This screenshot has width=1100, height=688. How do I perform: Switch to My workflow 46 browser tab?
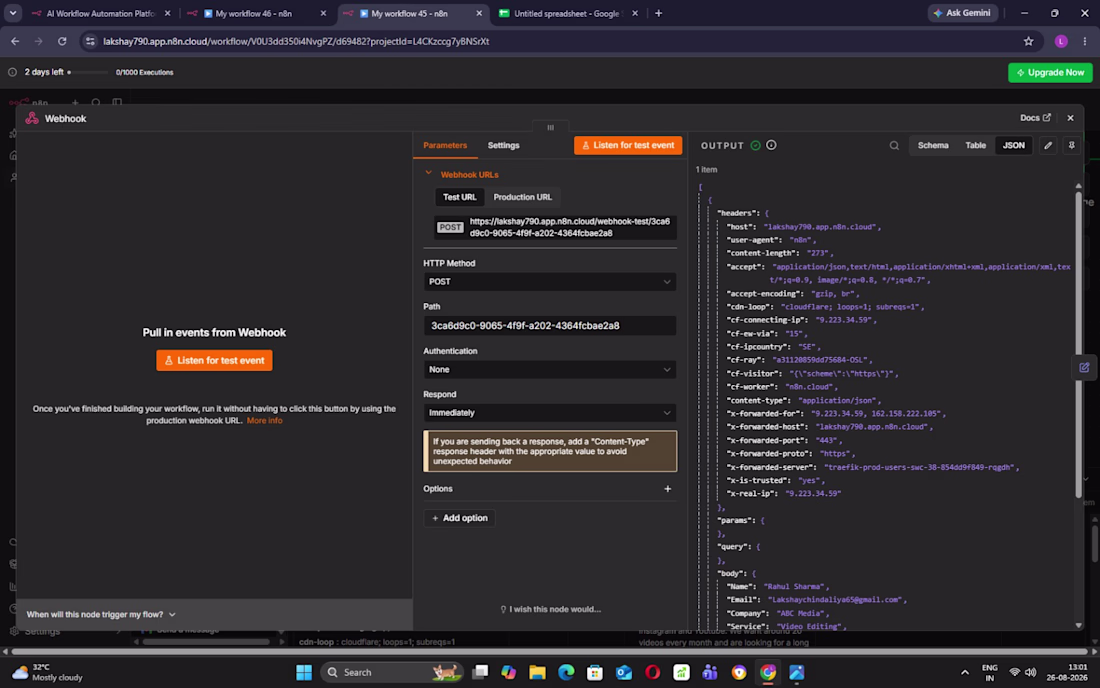click(253, 13)
